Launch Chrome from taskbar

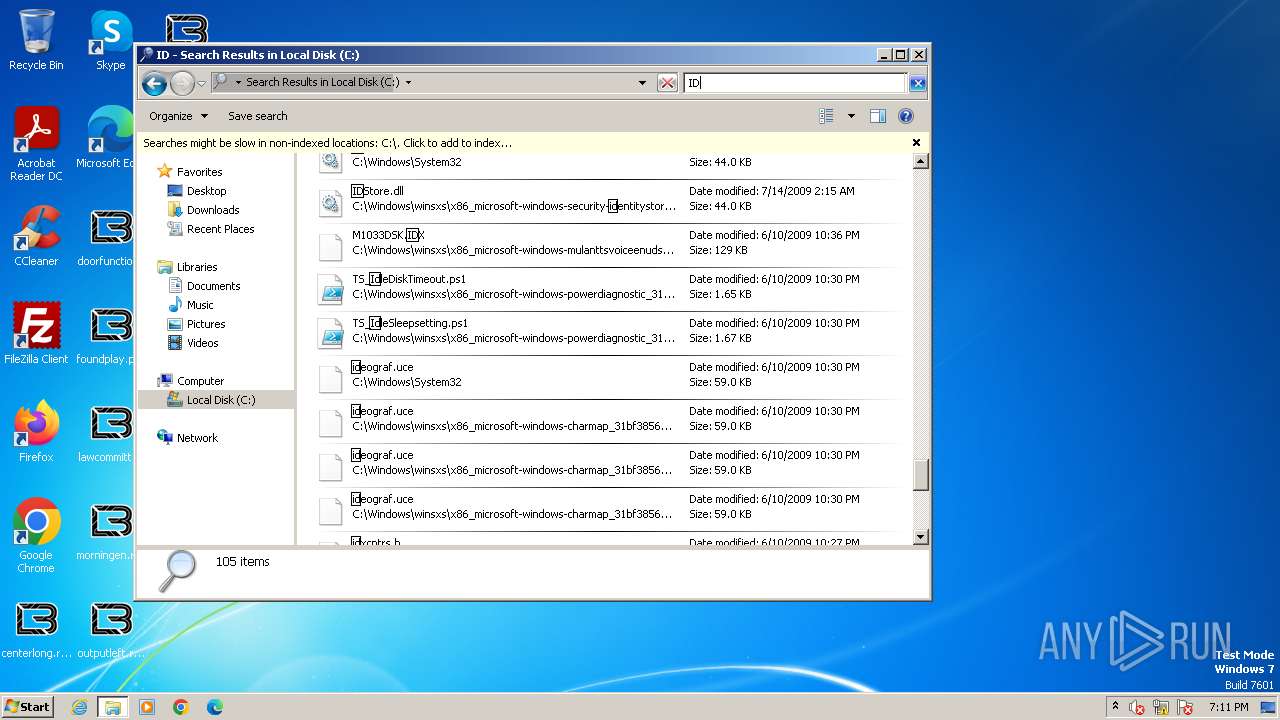(x=181, y=707)
